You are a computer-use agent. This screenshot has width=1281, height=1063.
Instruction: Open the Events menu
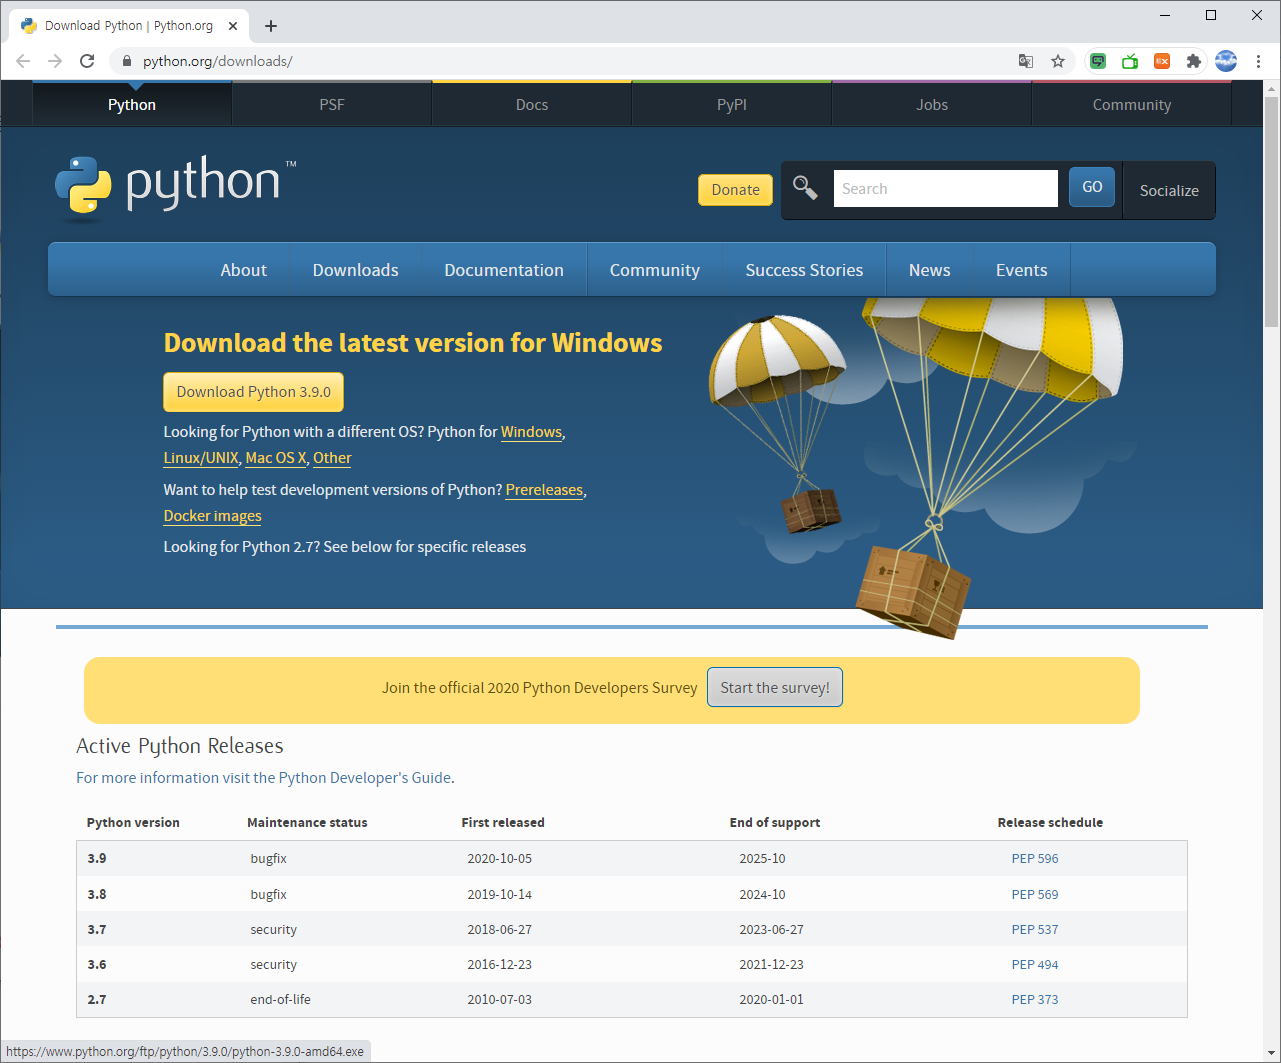1022,270
